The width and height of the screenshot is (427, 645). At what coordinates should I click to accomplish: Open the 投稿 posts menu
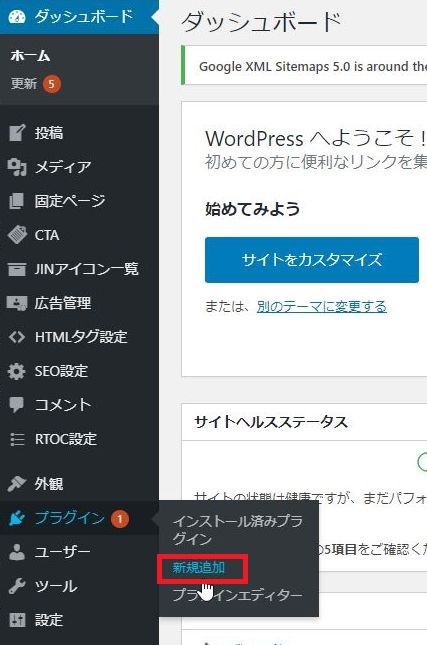pyautogui.click(x=79, y=132)
